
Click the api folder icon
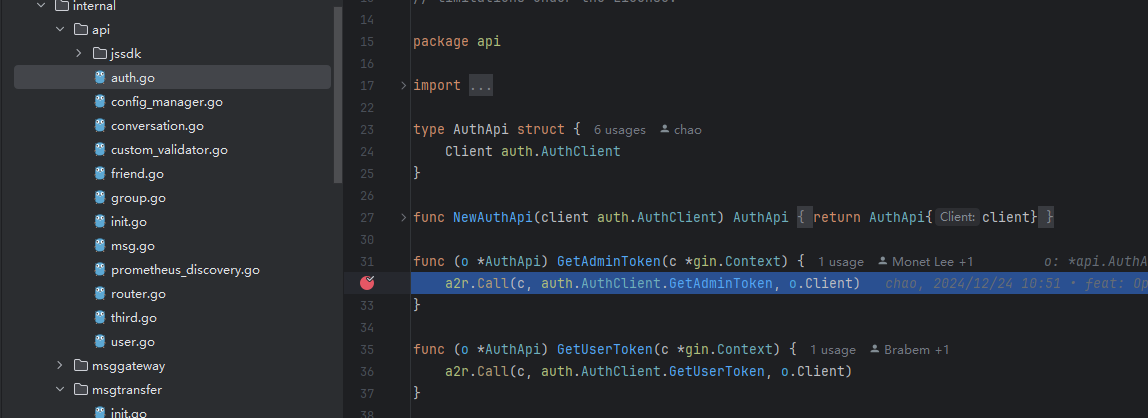click(x=81, y=30)
